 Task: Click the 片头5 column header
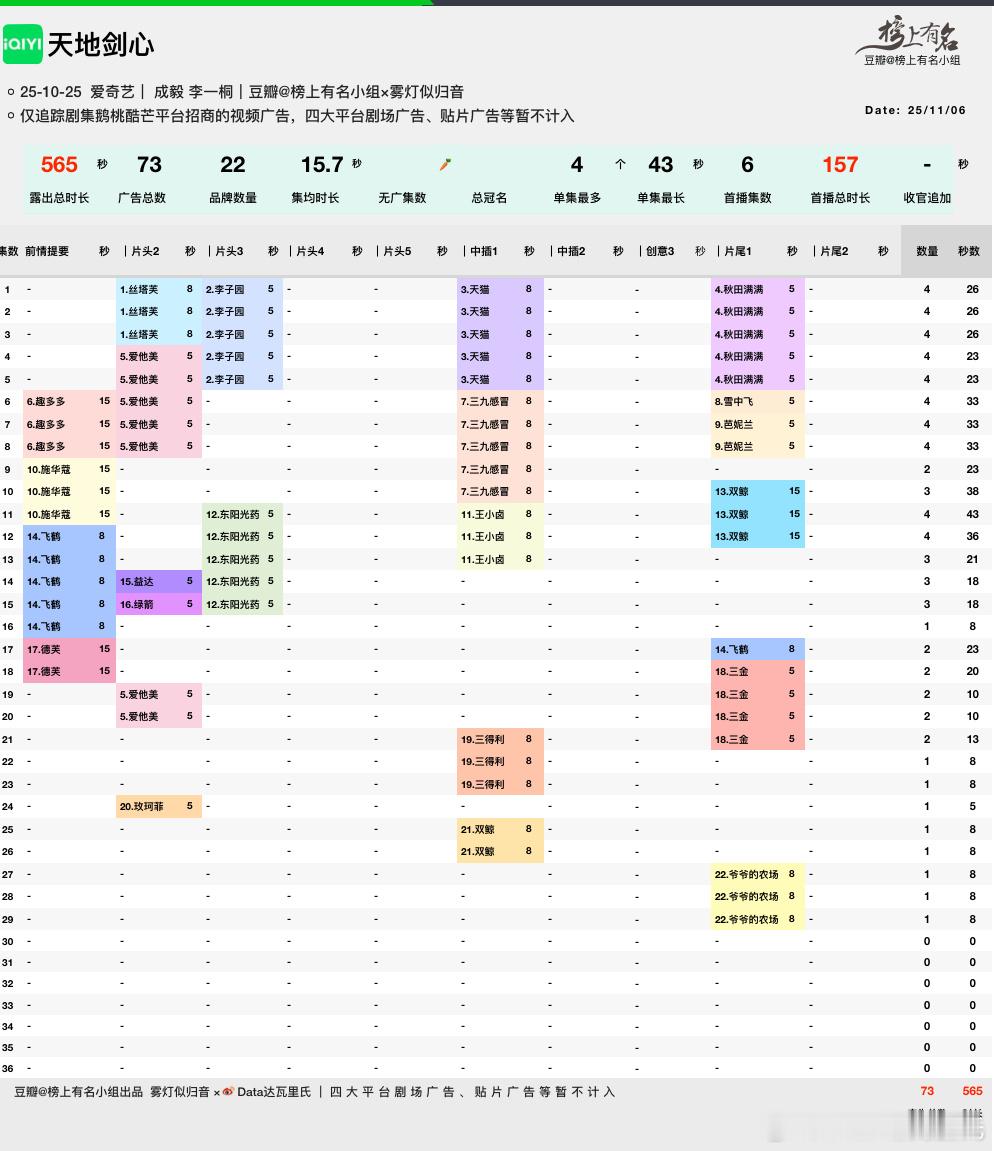397,251
